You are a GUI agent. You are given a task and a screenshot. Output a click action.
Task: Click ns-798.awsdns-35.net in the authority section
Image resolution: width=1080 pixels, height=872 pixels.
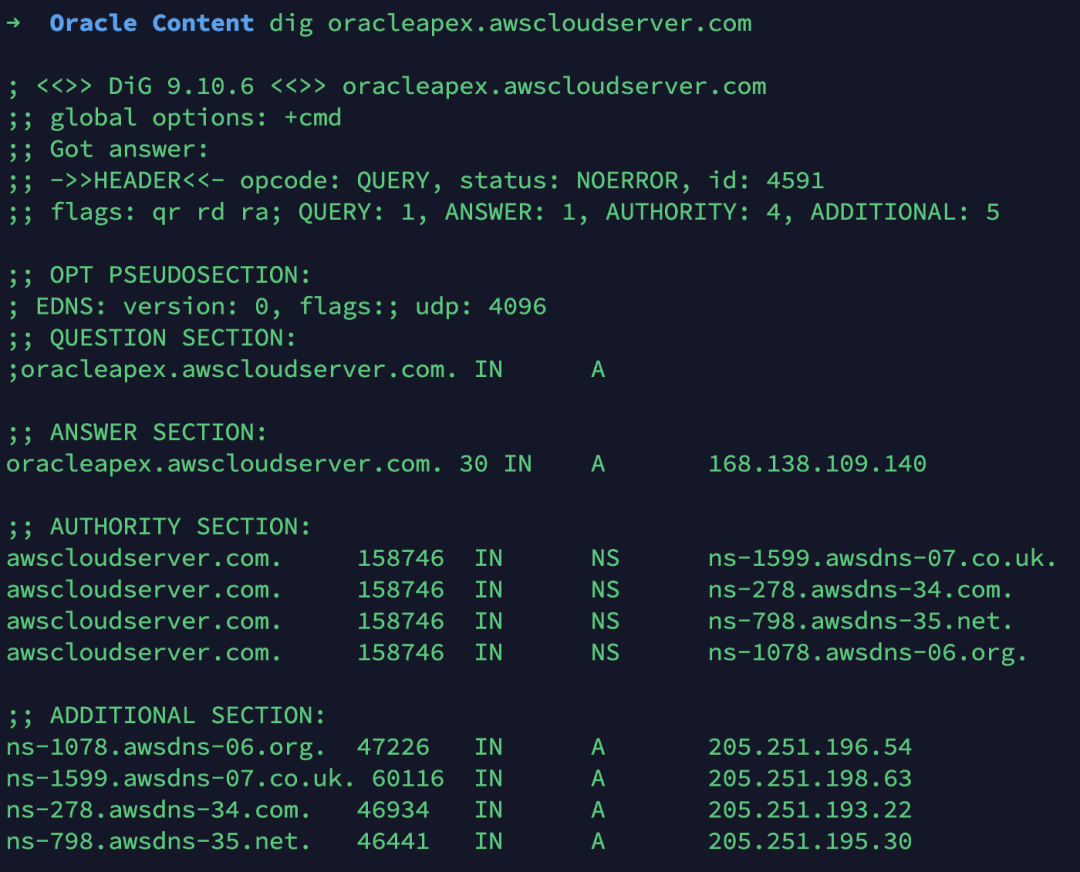click(x=860, y=621)
